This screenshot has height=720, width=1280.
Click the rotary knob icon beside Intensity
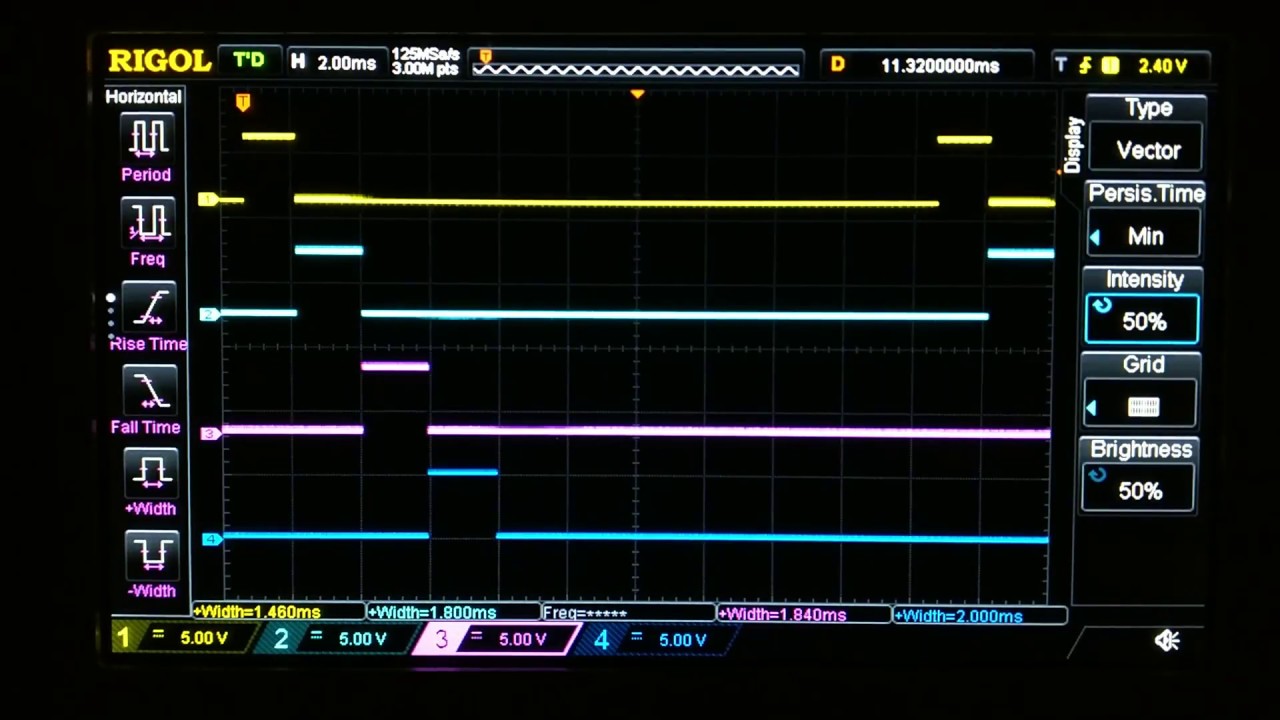coord(1102,306)
